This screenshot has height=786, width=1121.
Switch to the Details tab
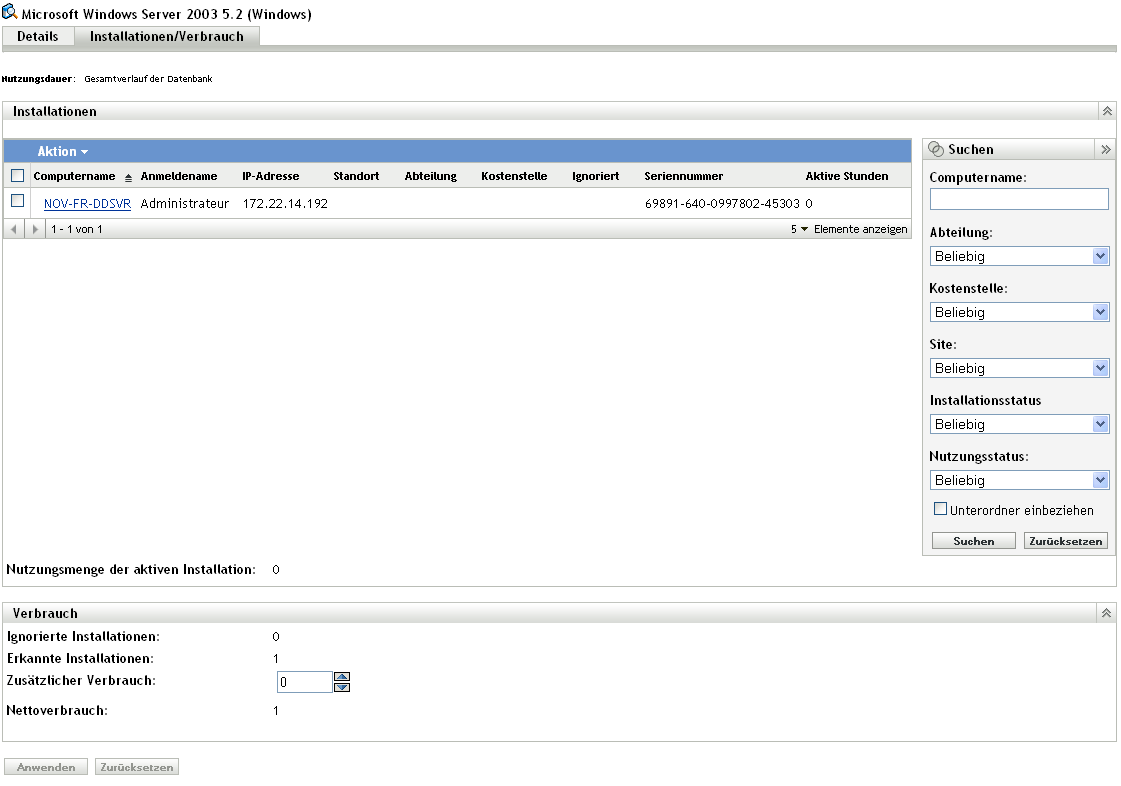click(x=38, y=36)
